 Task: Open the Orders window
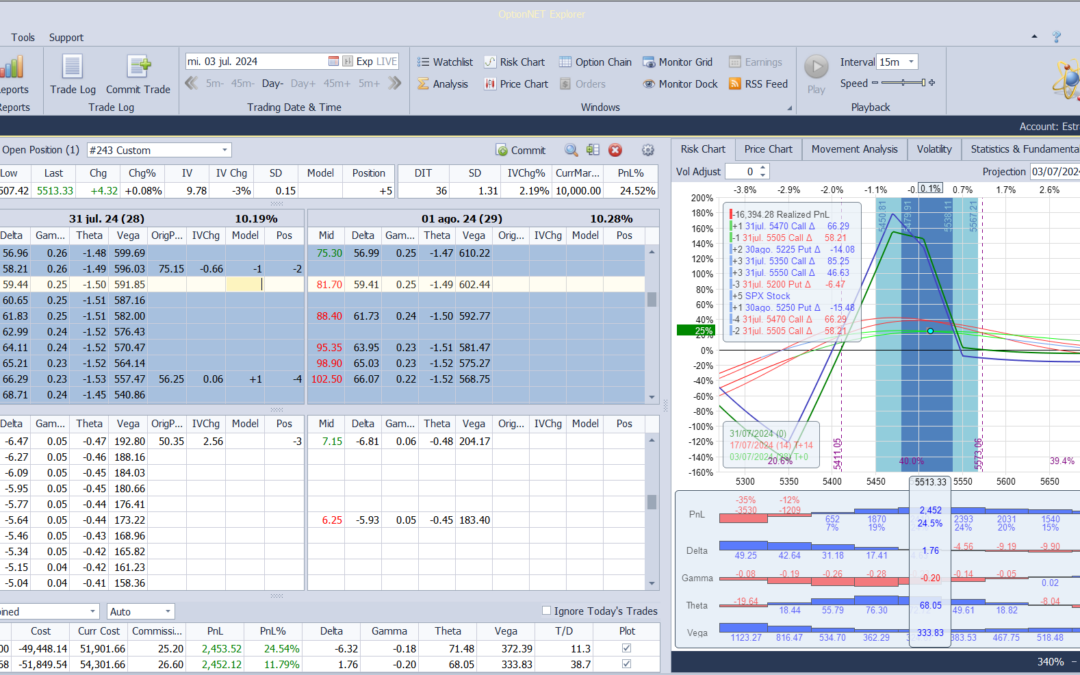[x=582, y=84]
